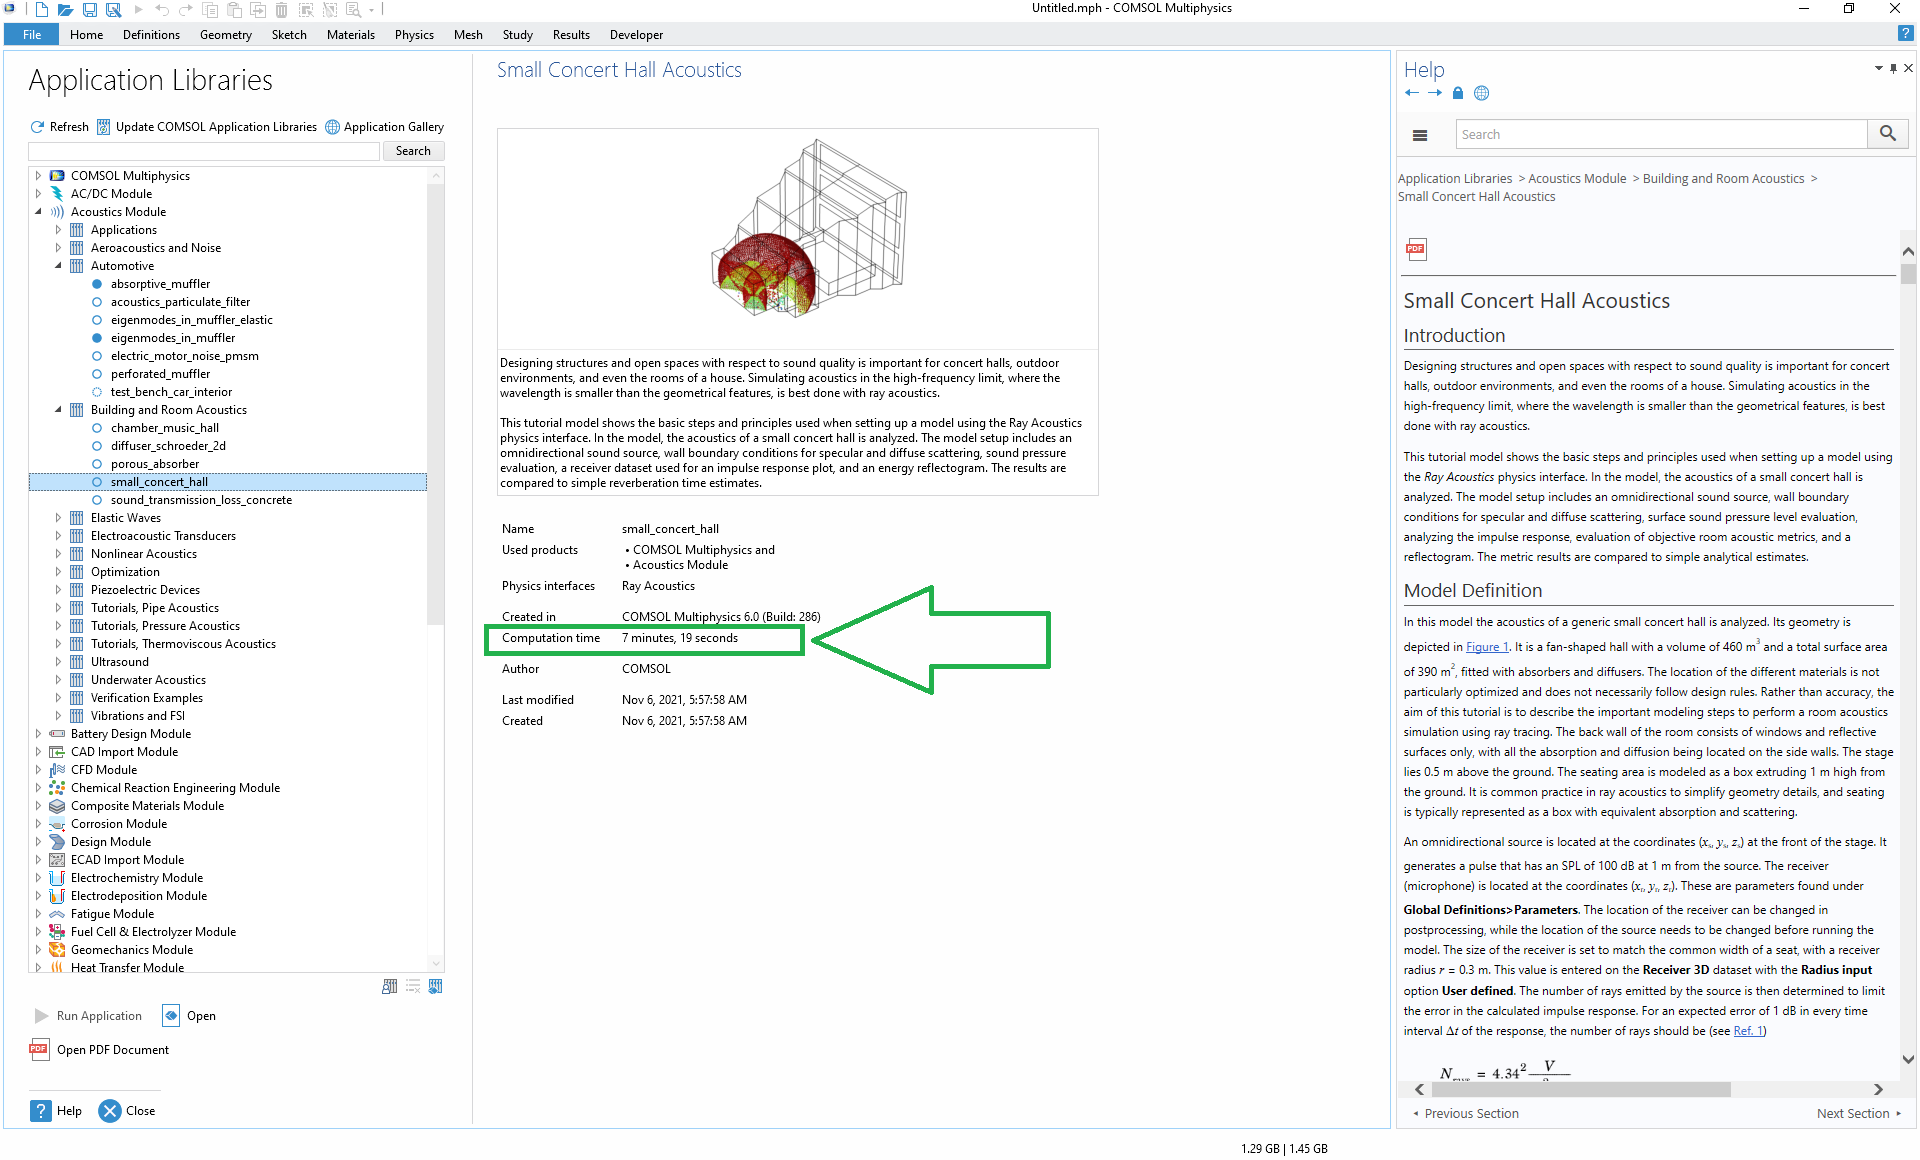Open the Results ribbon tab
The height and width of the screenshot is (1160, 1920).
click(571, 34)
